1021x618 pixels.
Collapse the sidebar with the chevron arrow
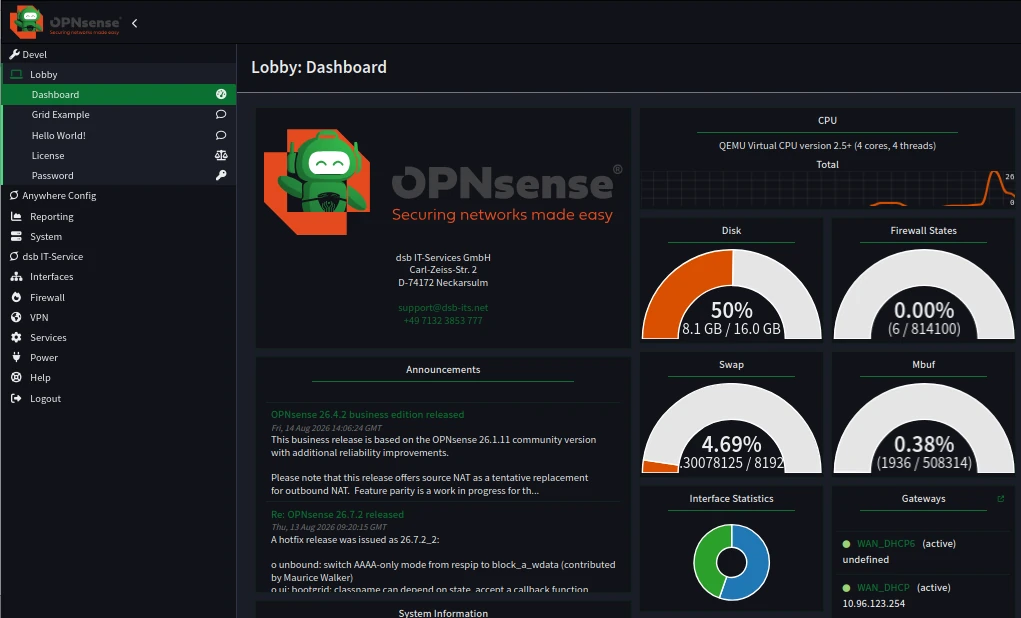pyautogui.click(x=135, y=23)
